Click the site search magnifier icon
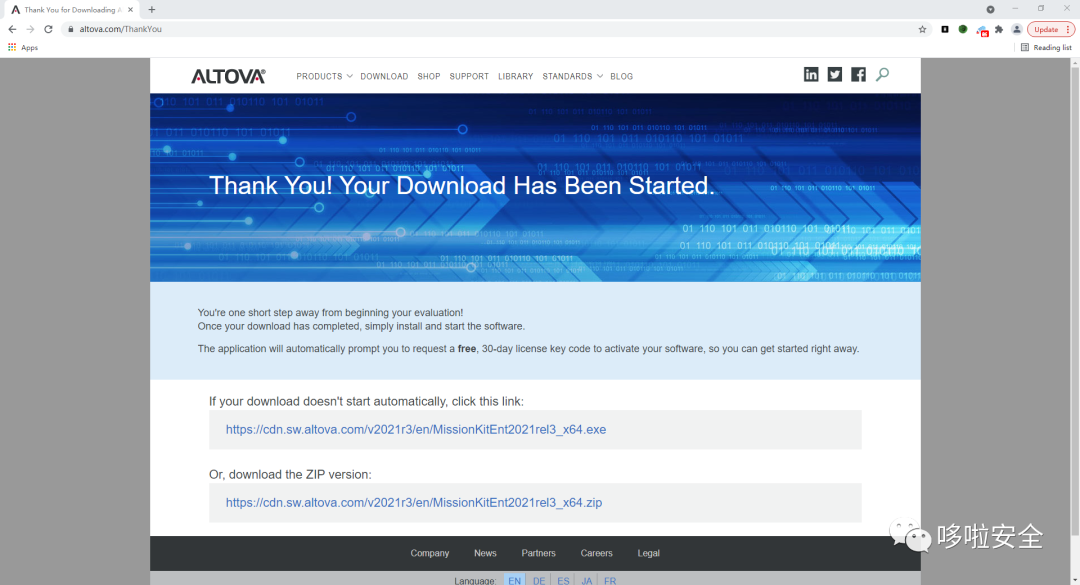This screenshot has height=585, width=1080. pyautogui.click(x=882, y=74)
